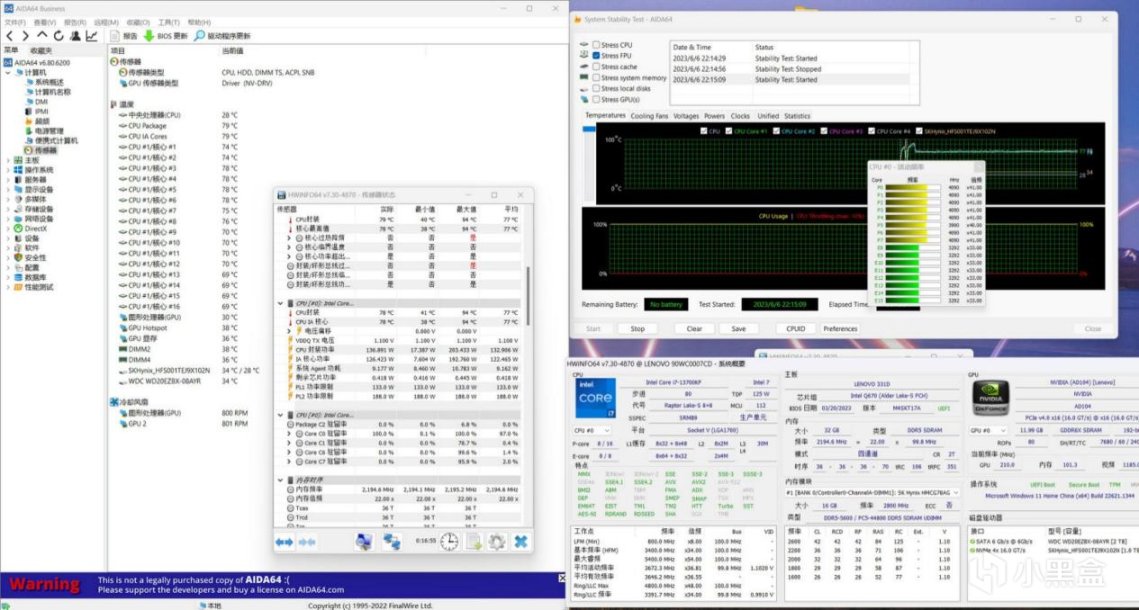The height and width of the screenshot is (610, 1139).
Task: Go forward in AIDA64 toolbar
Action: 25,36
